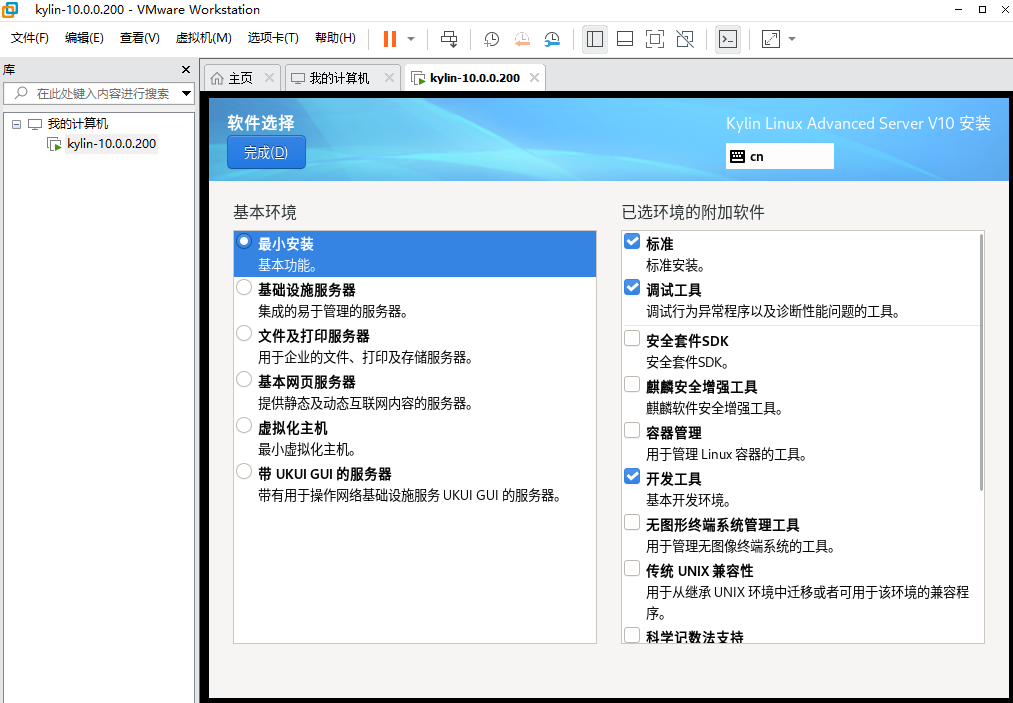
Task: Select the kylin-10.0.0.200 tab
Action: (x=475, y=78)
